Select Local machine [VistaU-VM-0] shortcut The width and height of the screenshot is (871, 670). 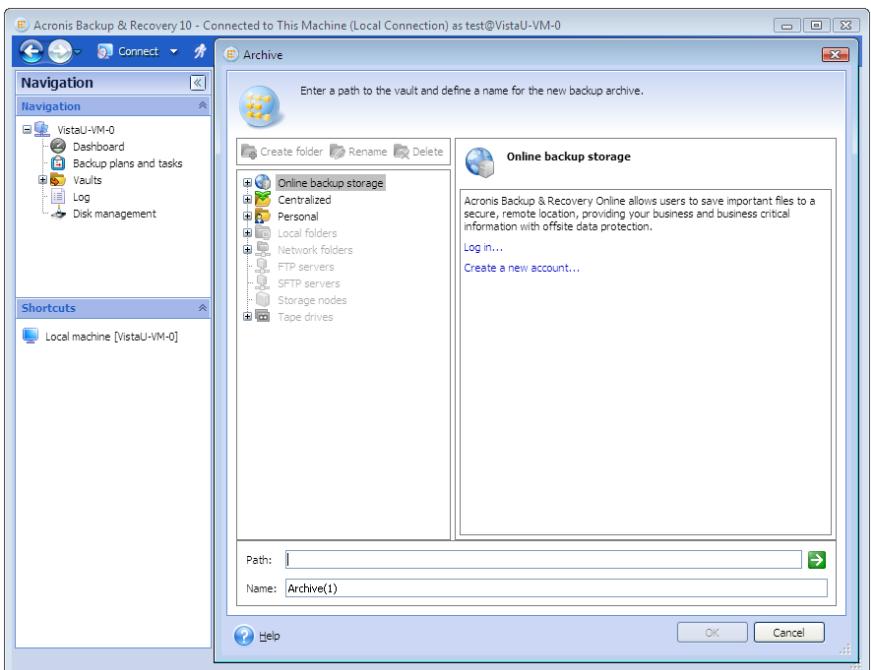coord(111,337)
